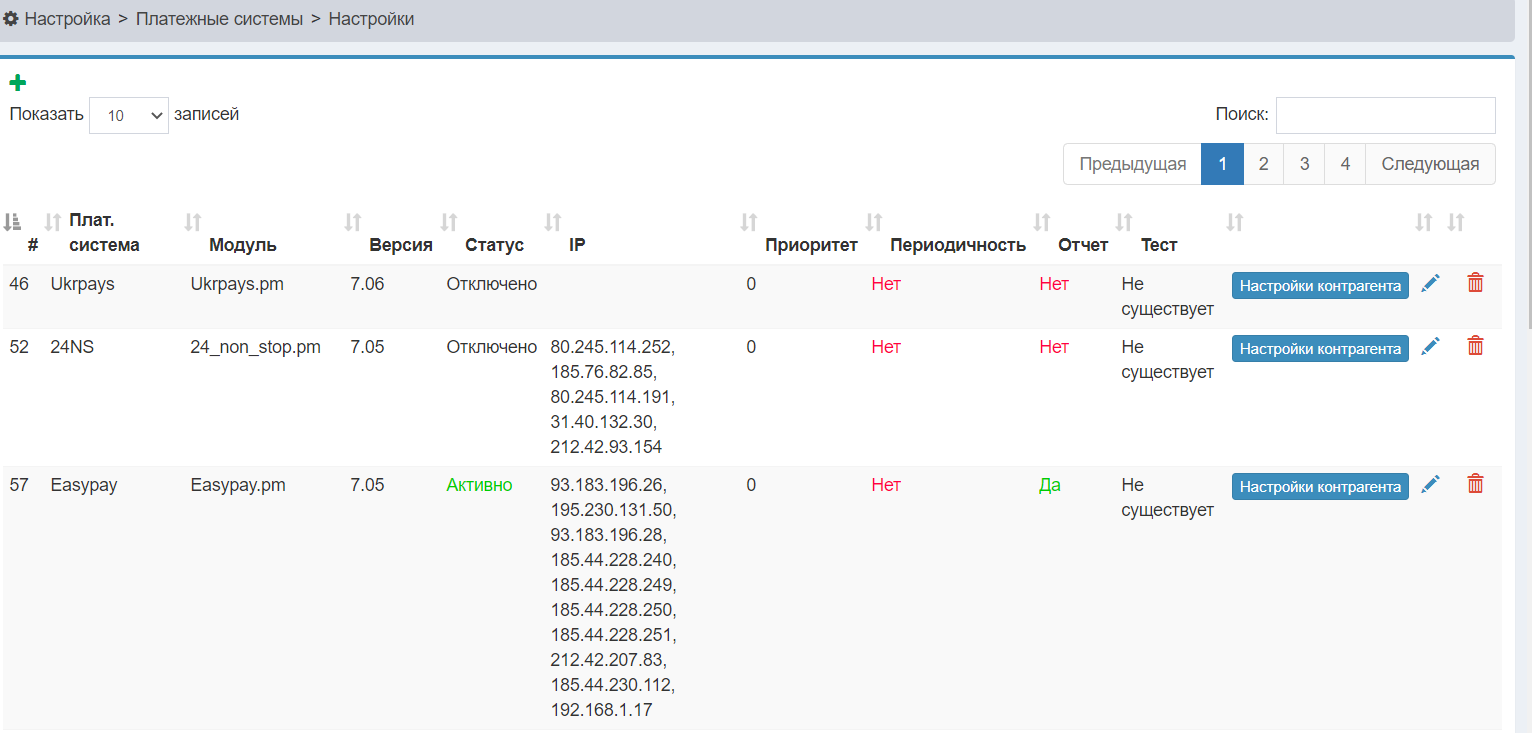
Task: Delete the 24NS row via trash icon
Action: click(x=1475, y=346)
